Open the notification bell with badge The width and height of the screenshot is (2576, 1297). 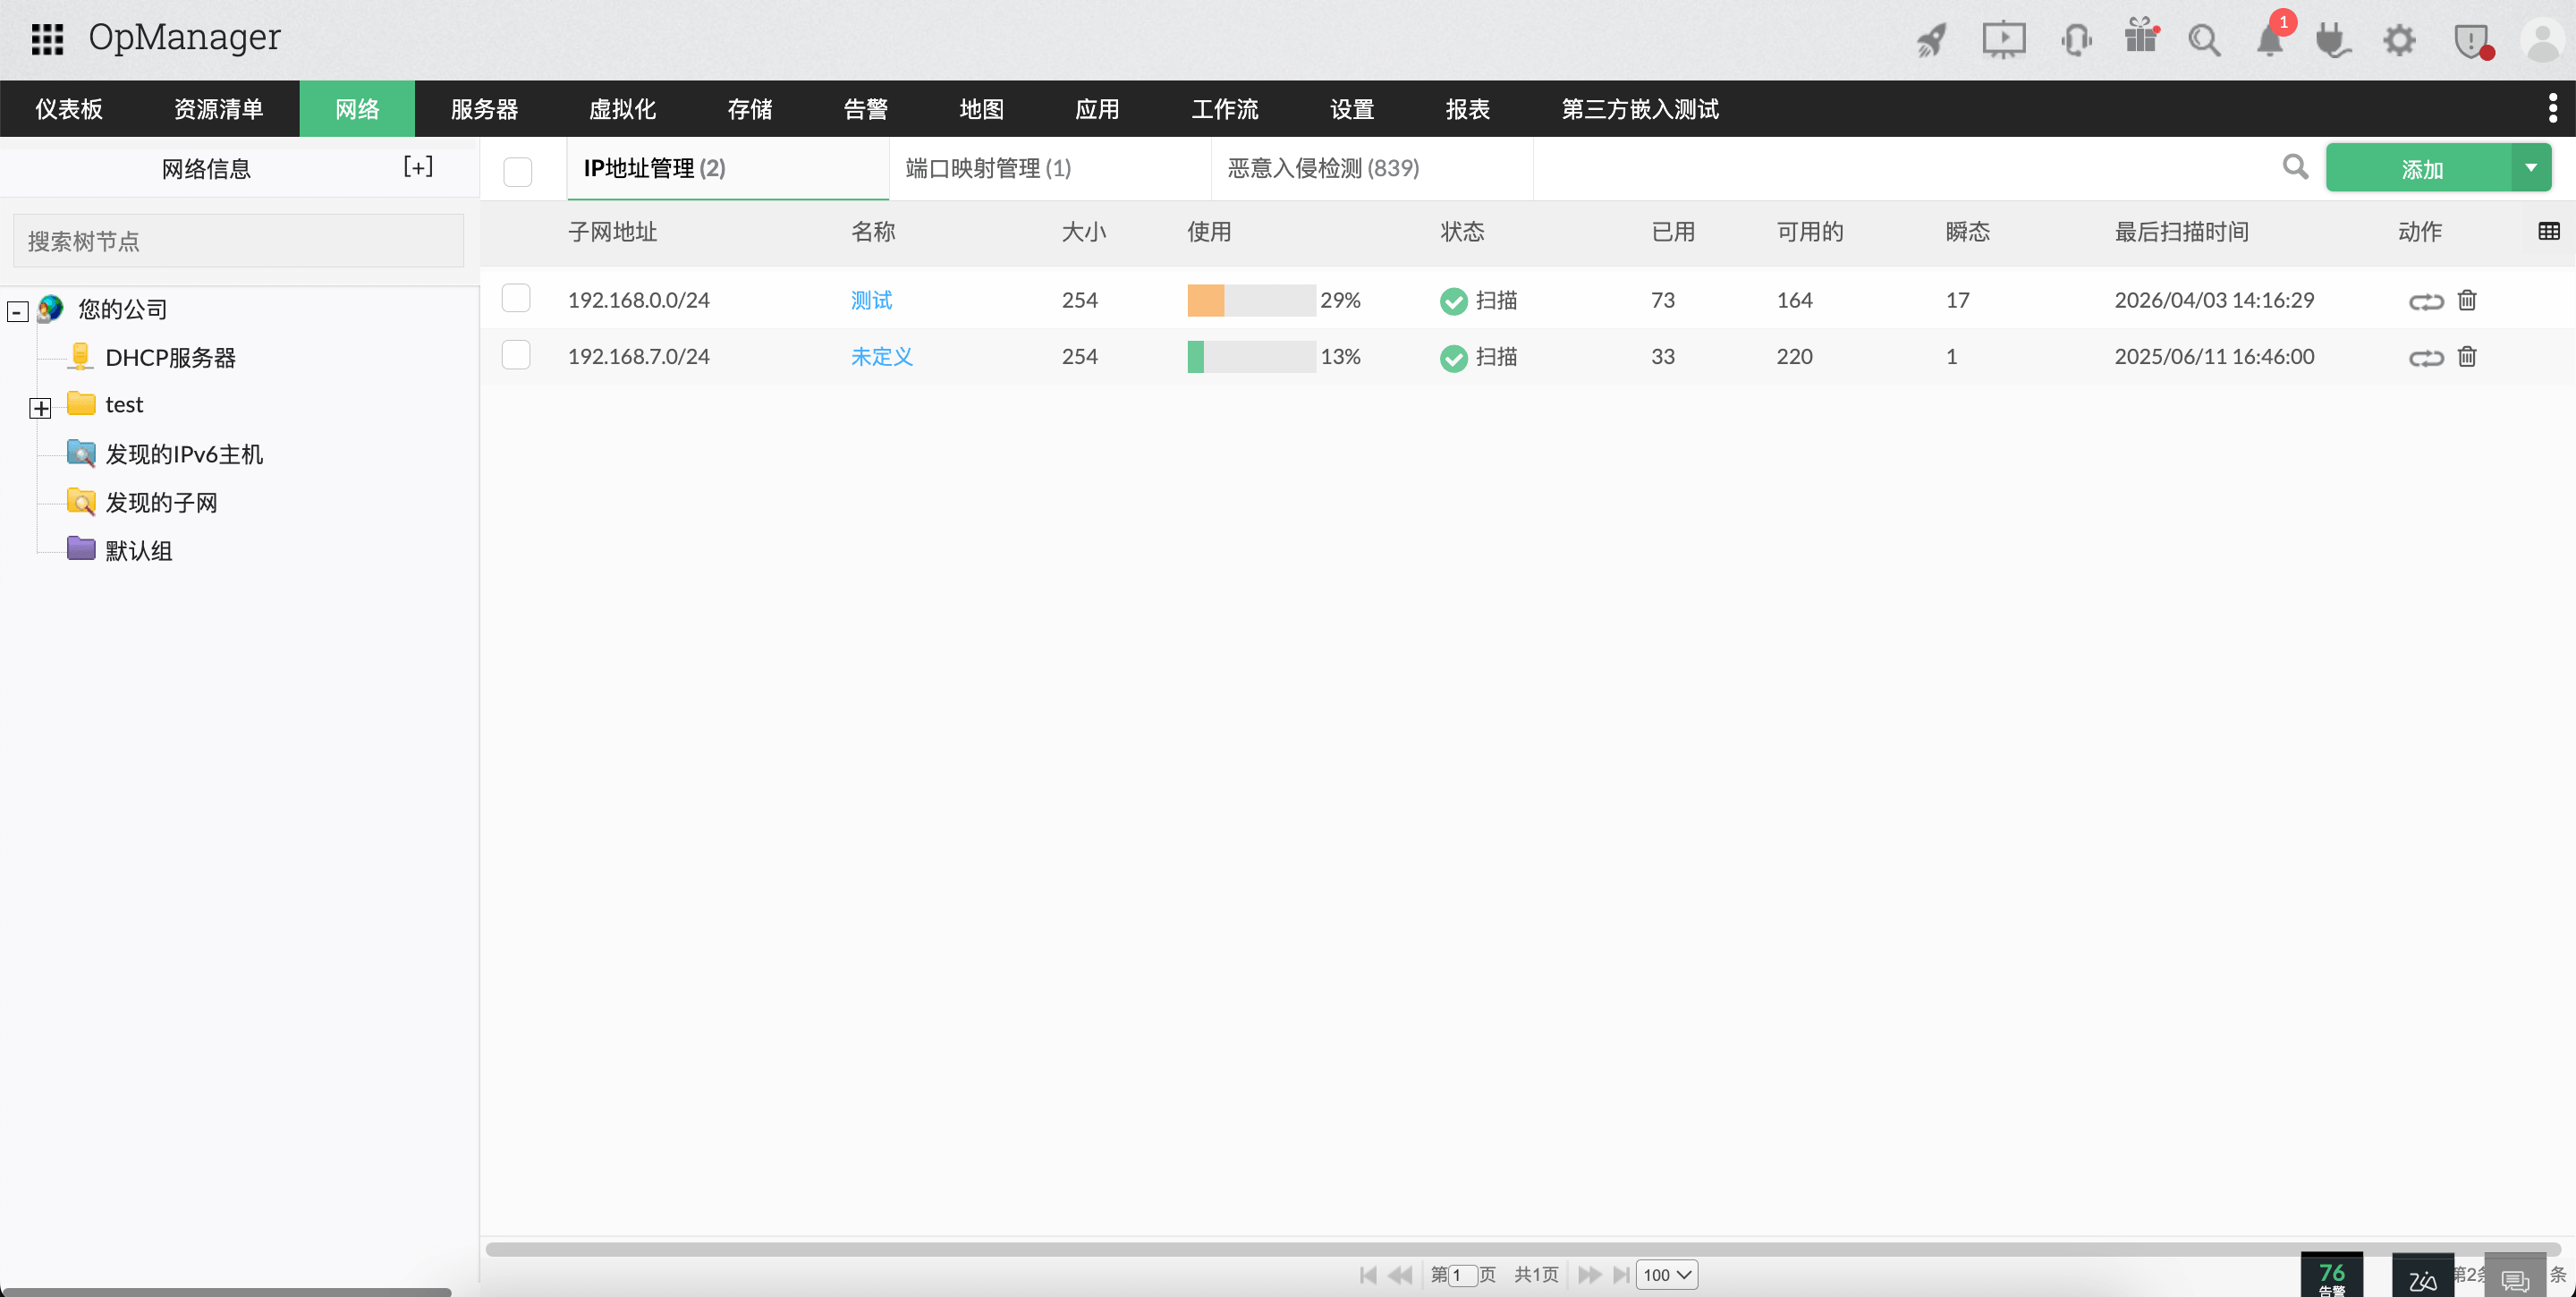pyautogui.click(x=2269, y=40)
